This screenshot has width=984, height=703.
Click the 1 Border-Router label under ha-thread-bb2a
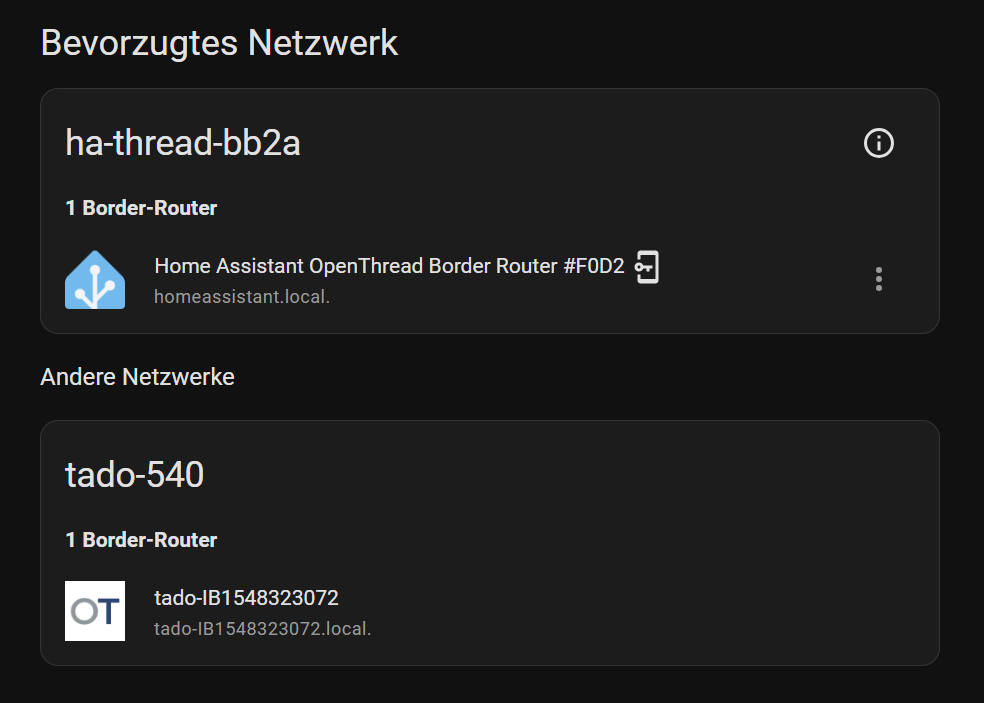click(x=141, y=208)
